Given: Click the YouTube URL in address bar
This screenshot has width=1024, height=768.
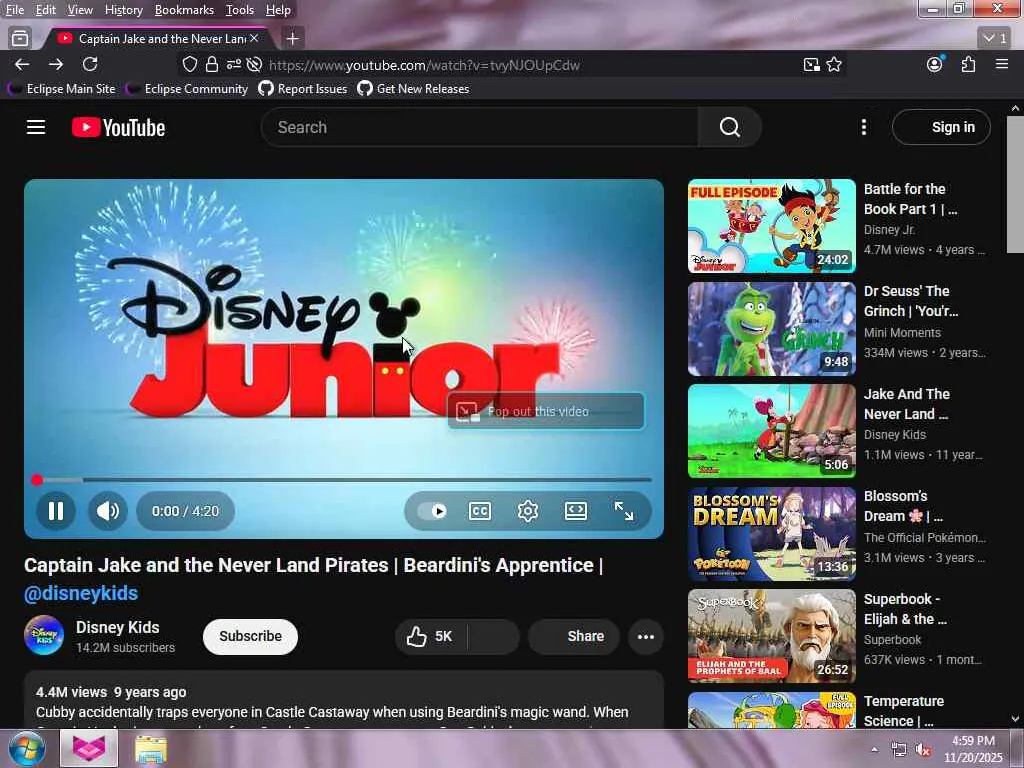Looking at the screenshot, I should pyautogui.click(x=424, y=65).
